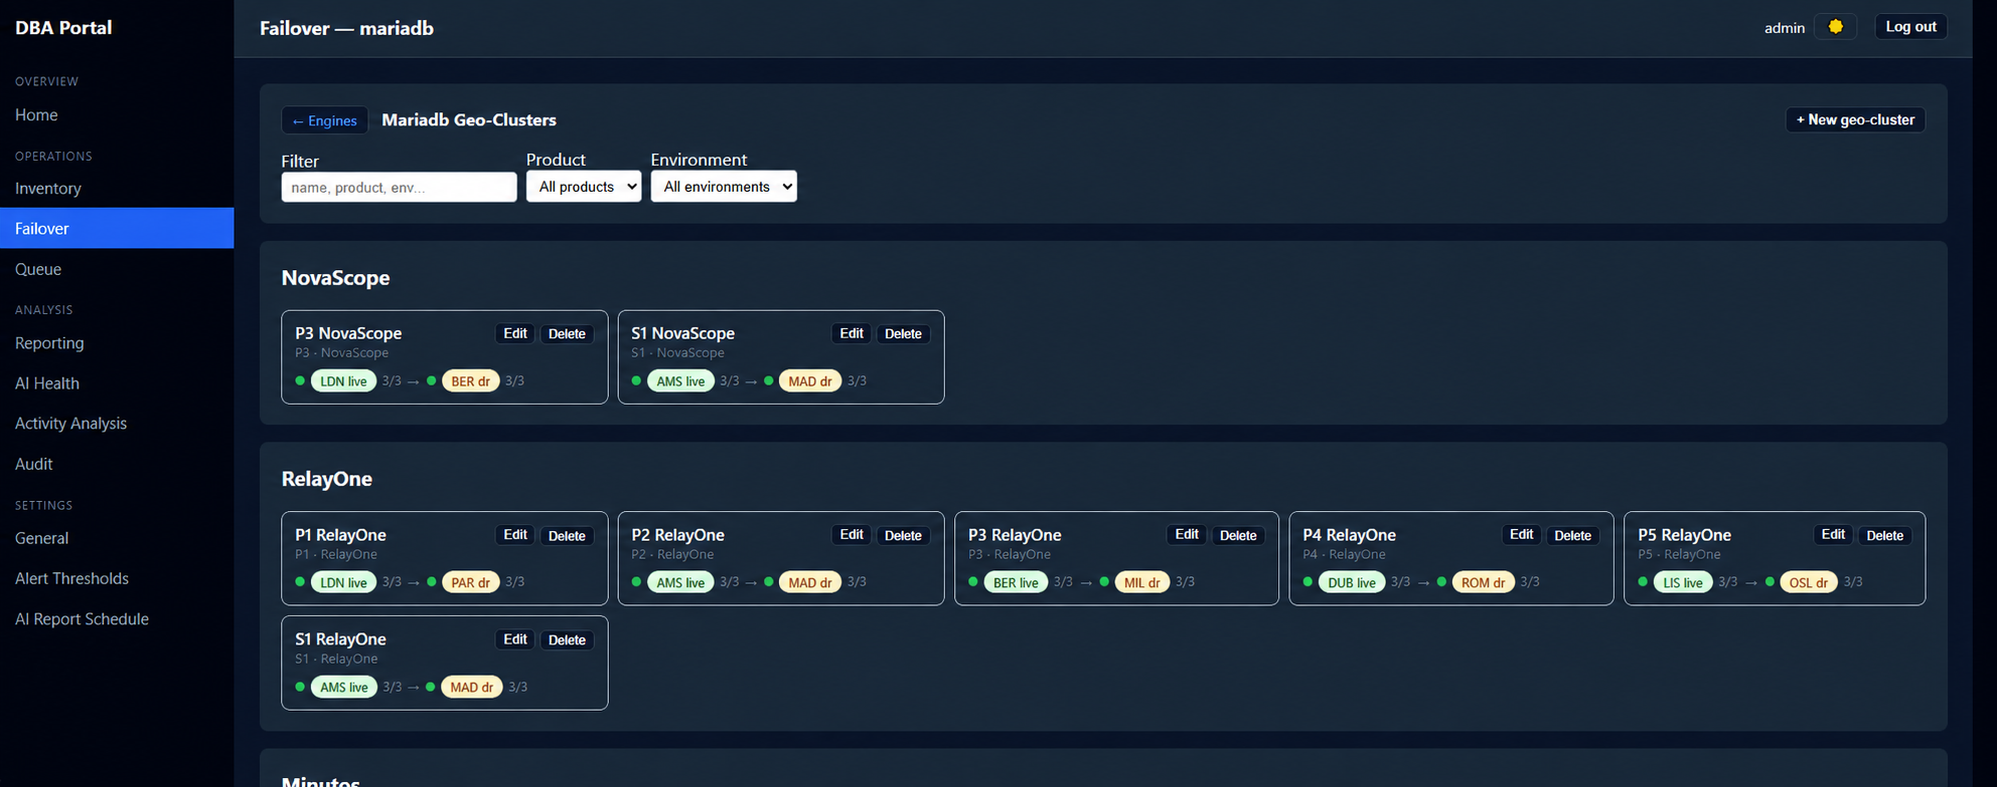Open the Reporting page
1997x787 pixels.
[117, 343]
